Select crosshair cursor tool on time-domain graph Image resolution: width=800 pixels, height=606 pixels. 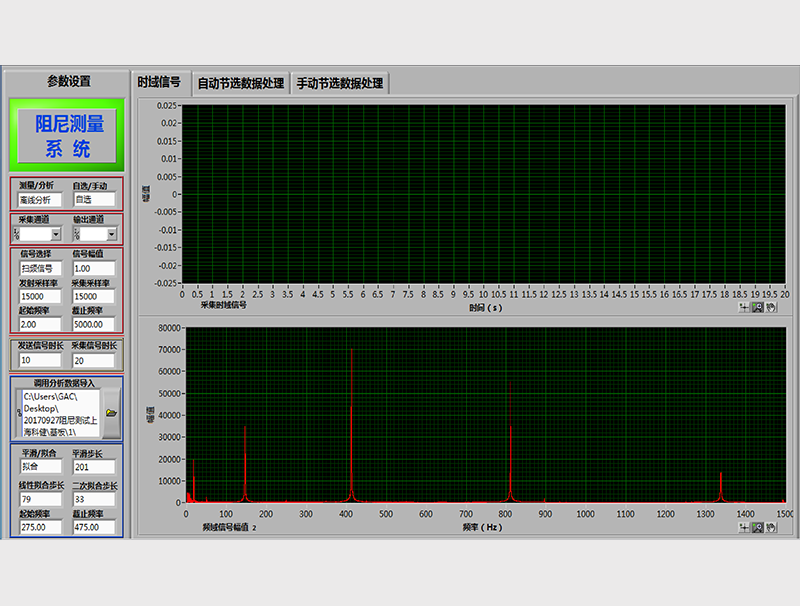(x=744, y=308)
